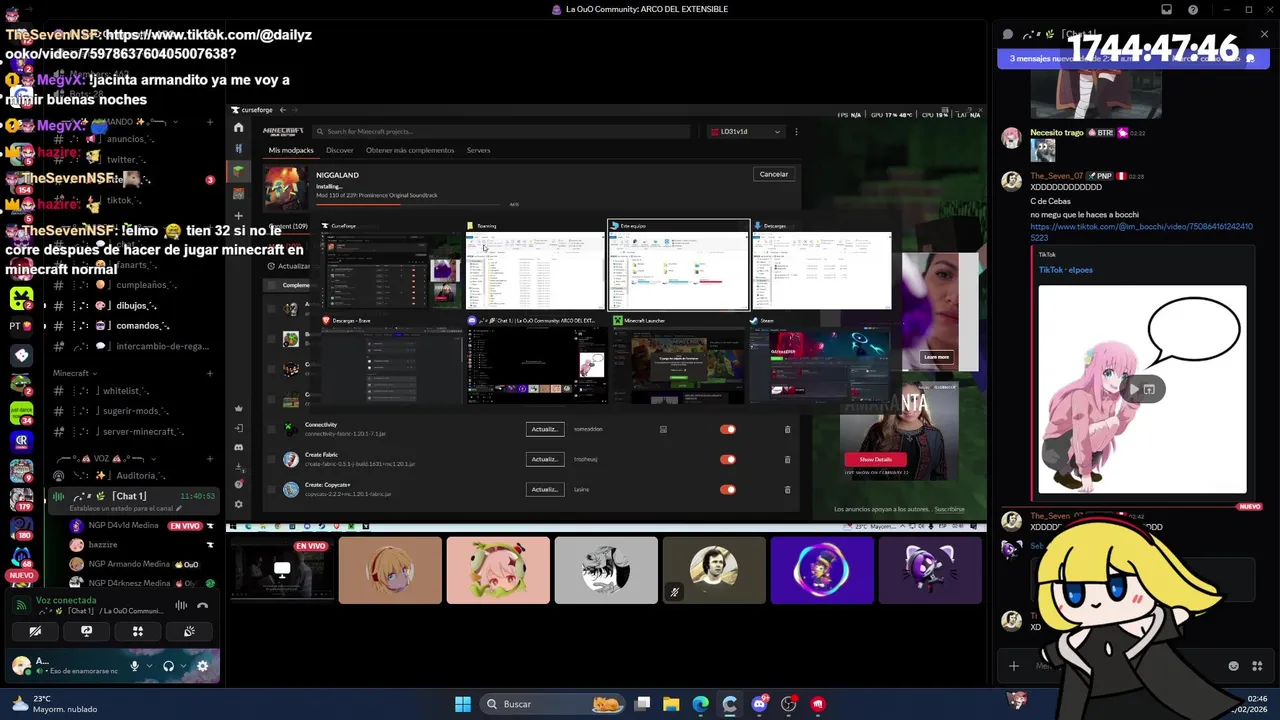Open the Servers tab in CurseForge
This screenshot has height=720, width=1280.
point(478,150)
